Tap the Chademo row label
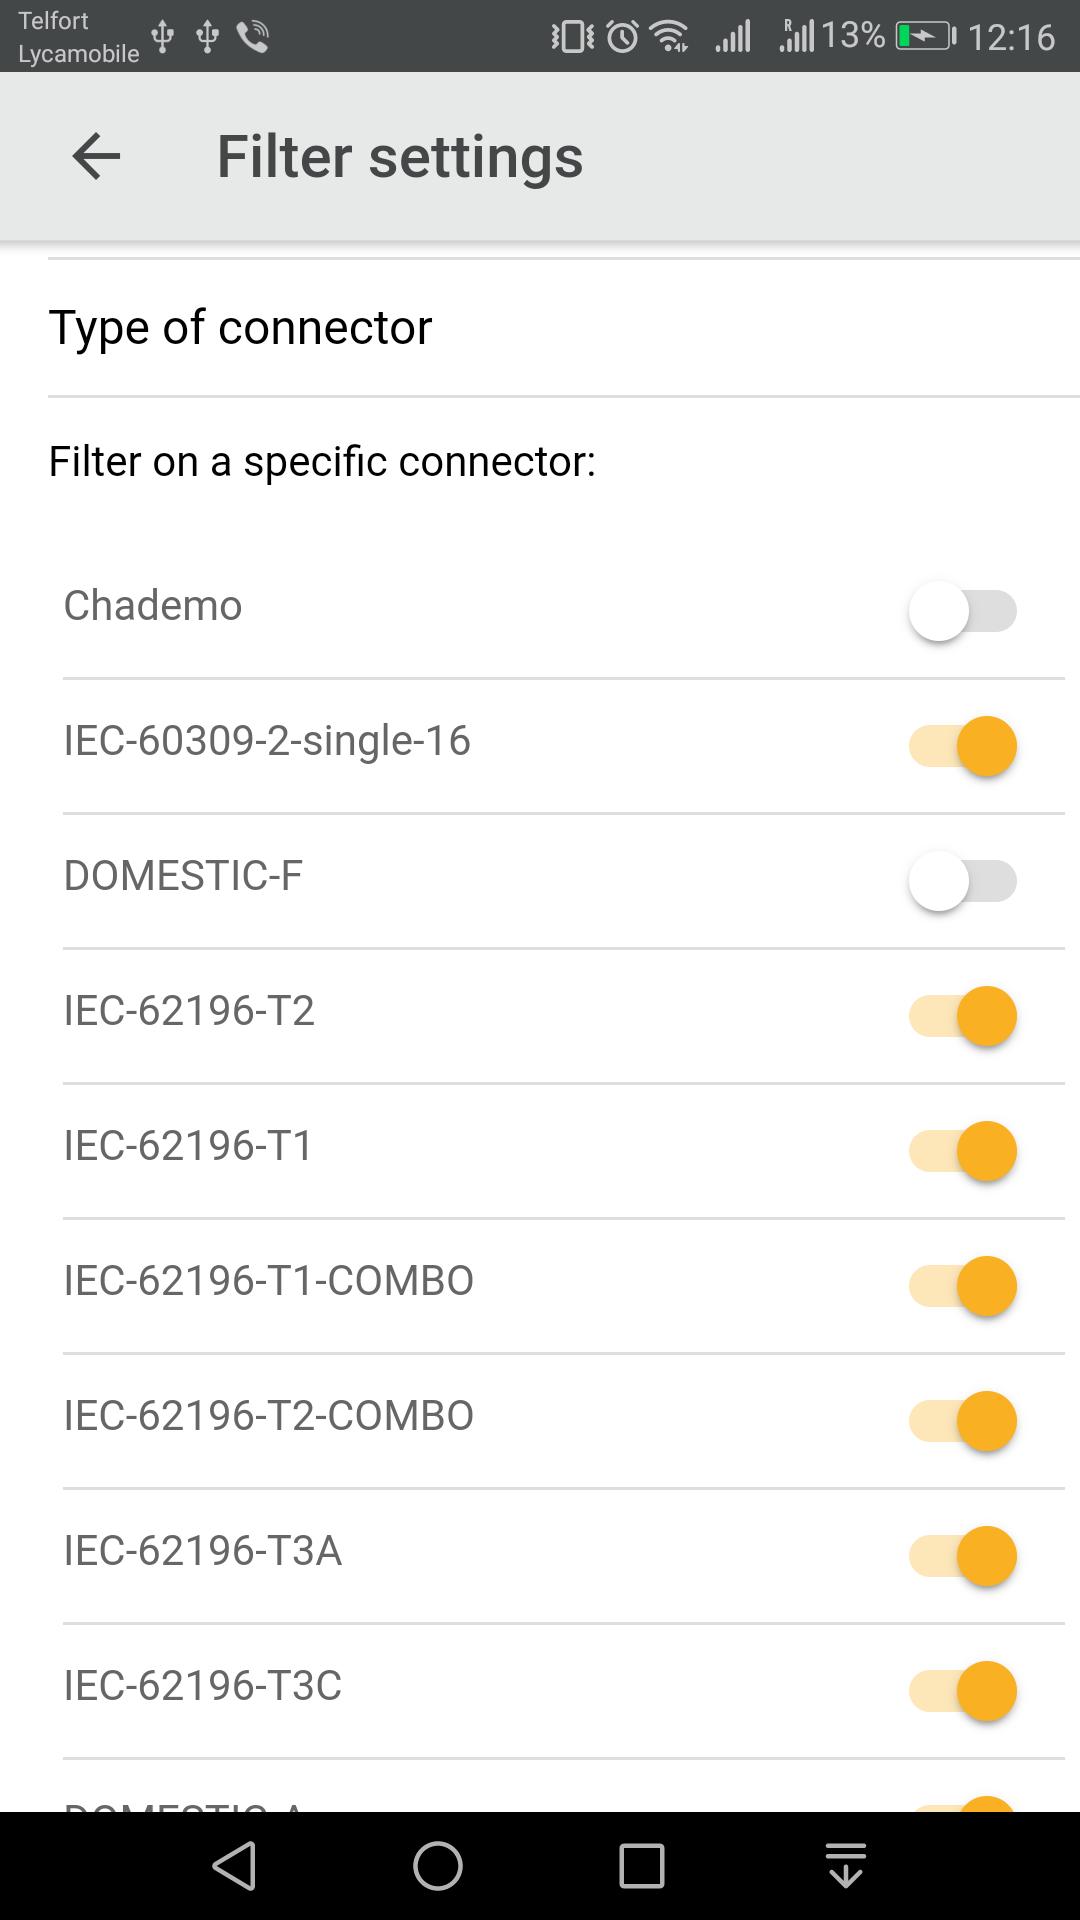Viewport: 1080px width, 1920px height. [153, 606]
